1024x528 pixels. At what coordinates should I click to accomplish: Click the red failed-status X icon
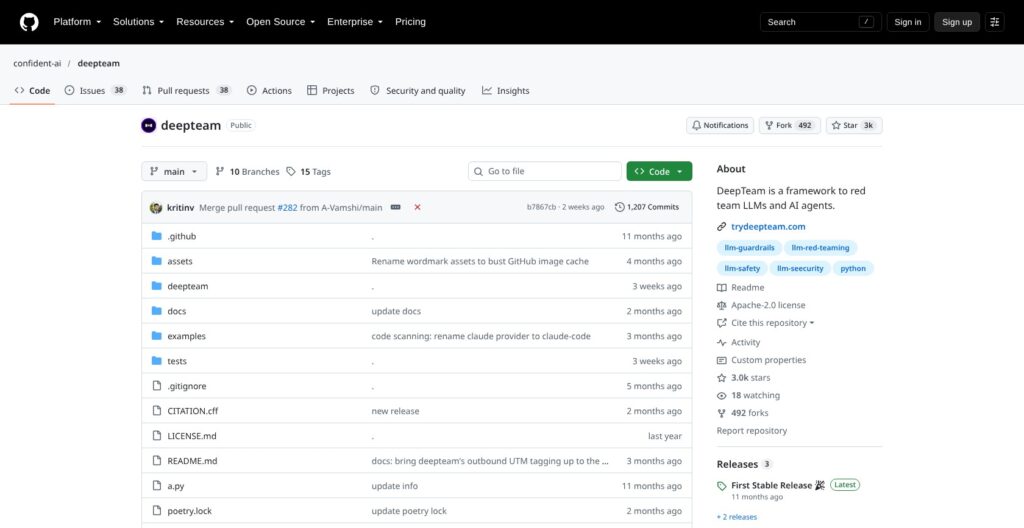(x=417, y=207)
